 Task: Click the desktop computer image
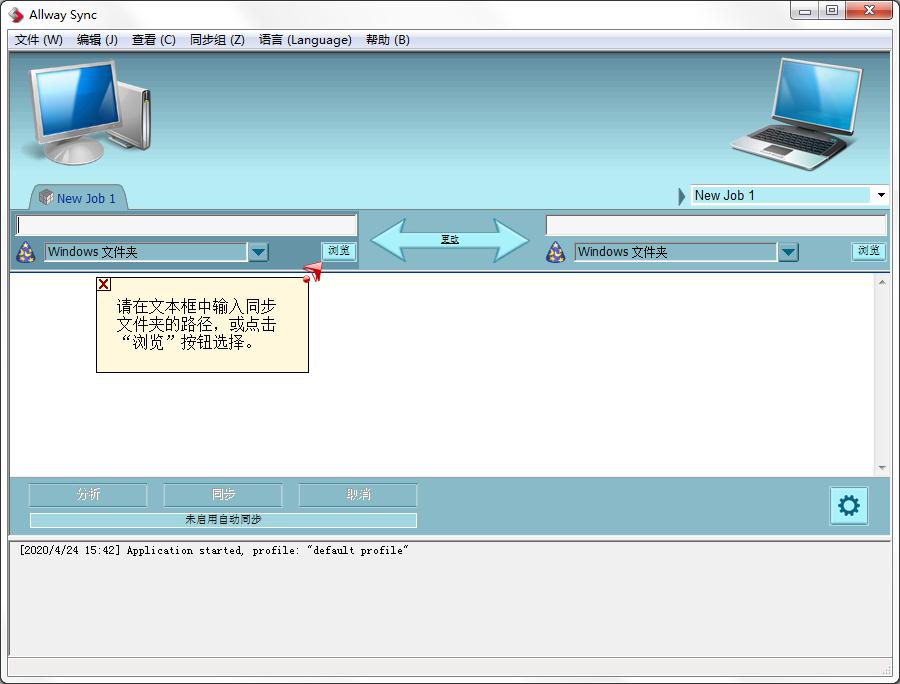pos(85,112)
